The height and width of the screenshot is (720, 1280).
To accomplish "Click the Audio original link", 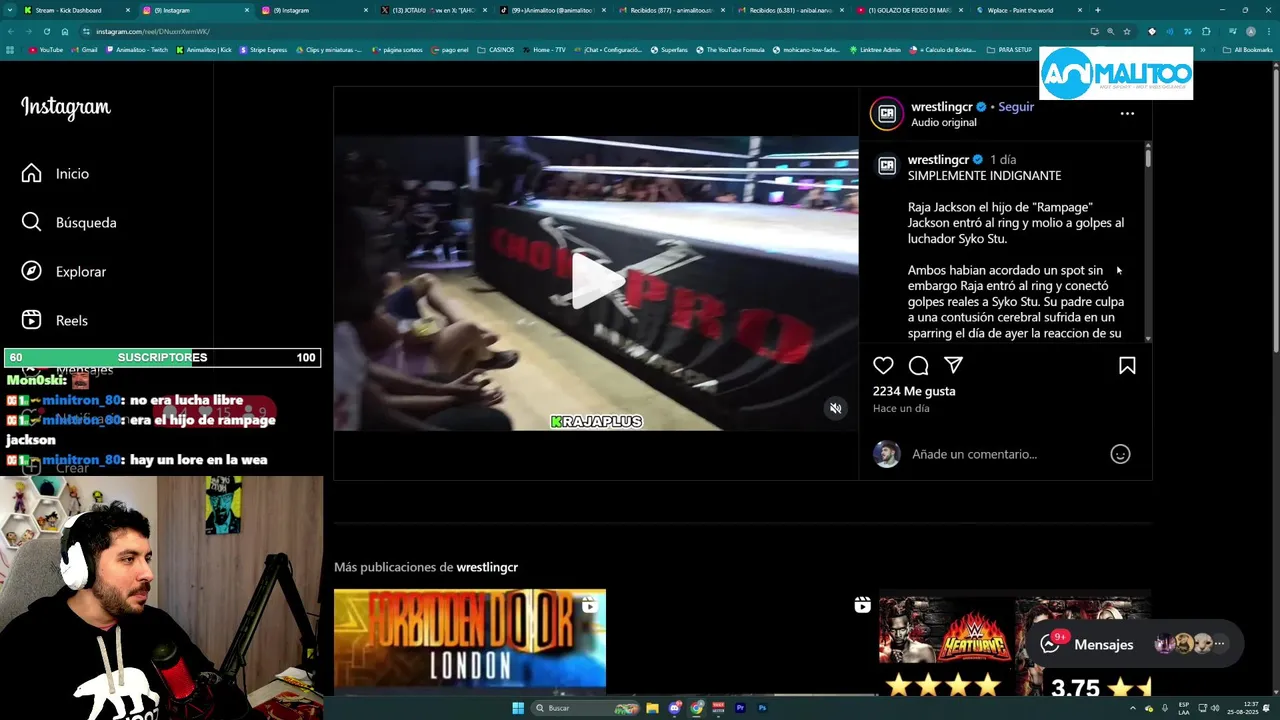I will coord(943,122).
